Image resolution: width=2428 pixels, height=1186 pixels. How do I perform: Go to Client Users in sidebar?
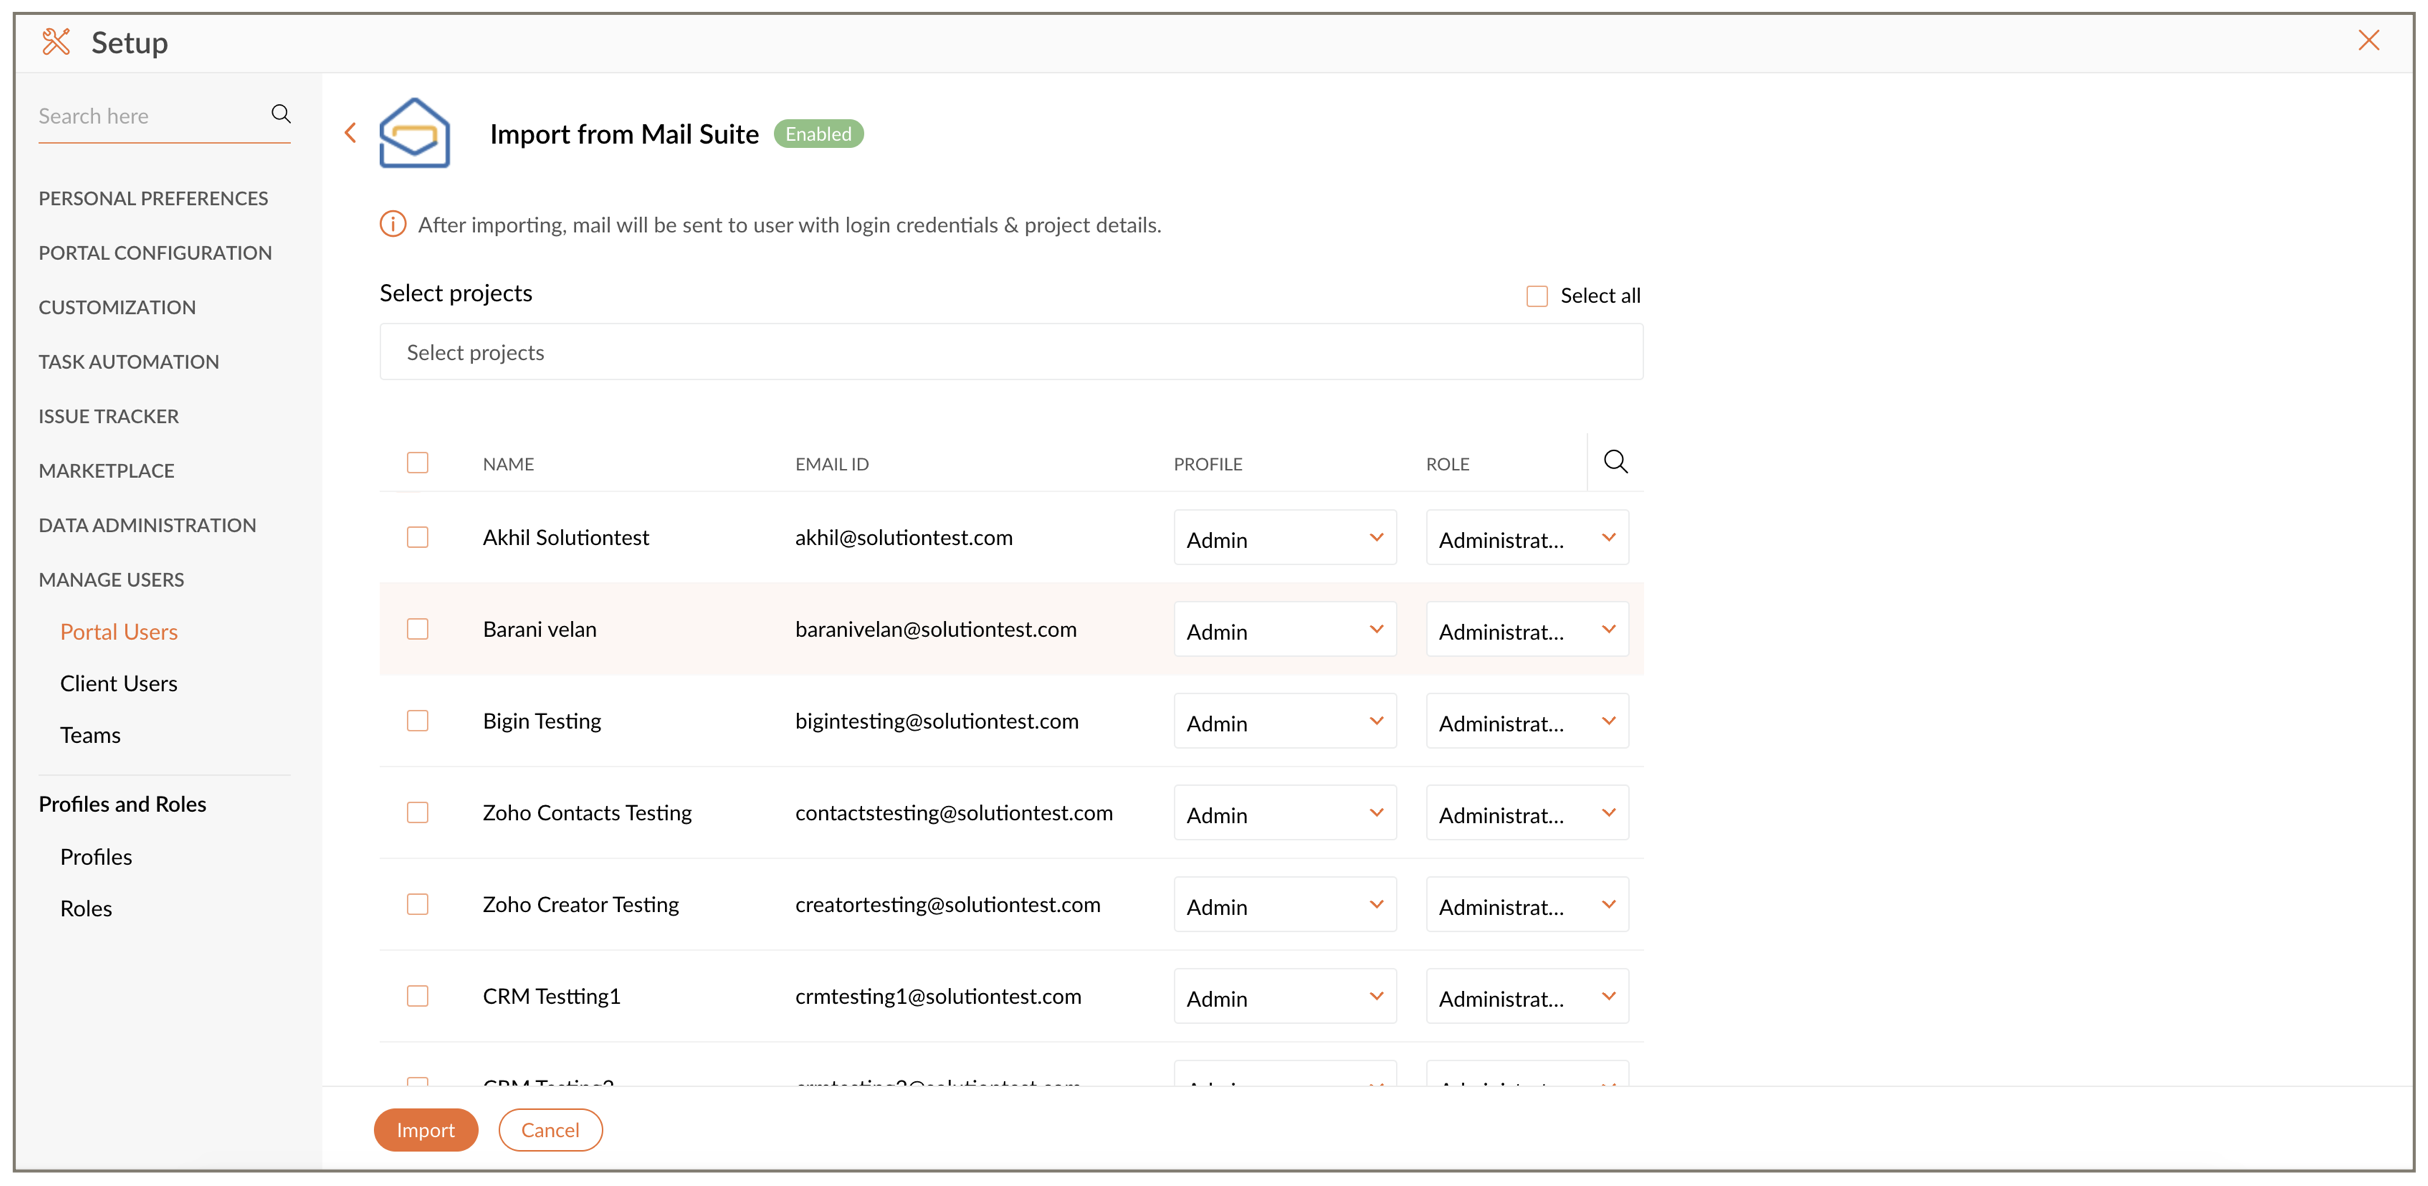(118, 683)
